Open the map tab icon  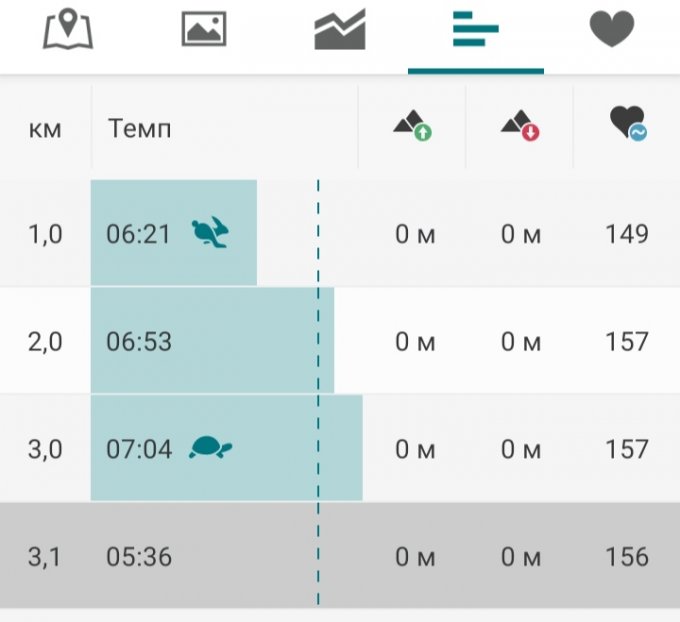click(x=68, y=30)
